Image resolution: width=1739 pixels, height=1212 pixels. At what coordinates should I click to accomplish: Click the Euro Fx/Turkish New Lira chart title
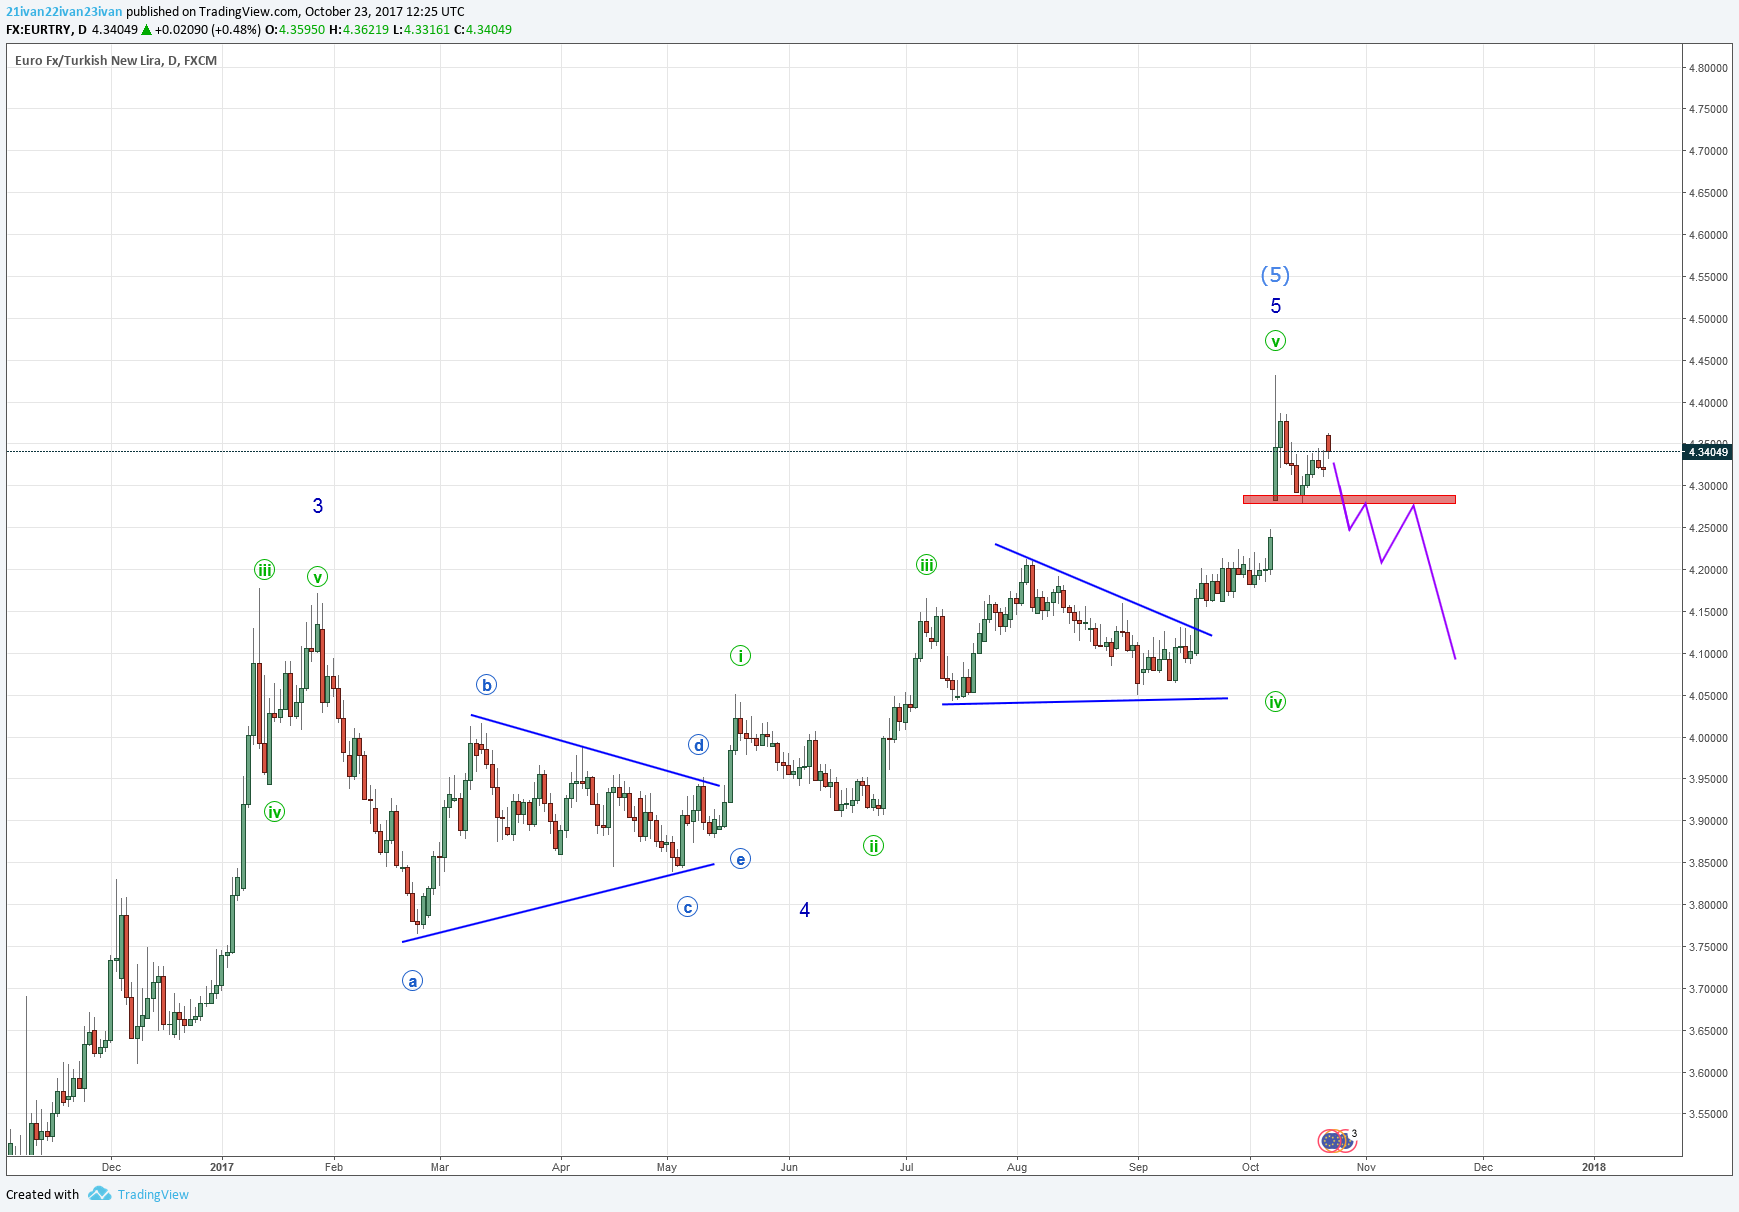[x=116, y=60]
